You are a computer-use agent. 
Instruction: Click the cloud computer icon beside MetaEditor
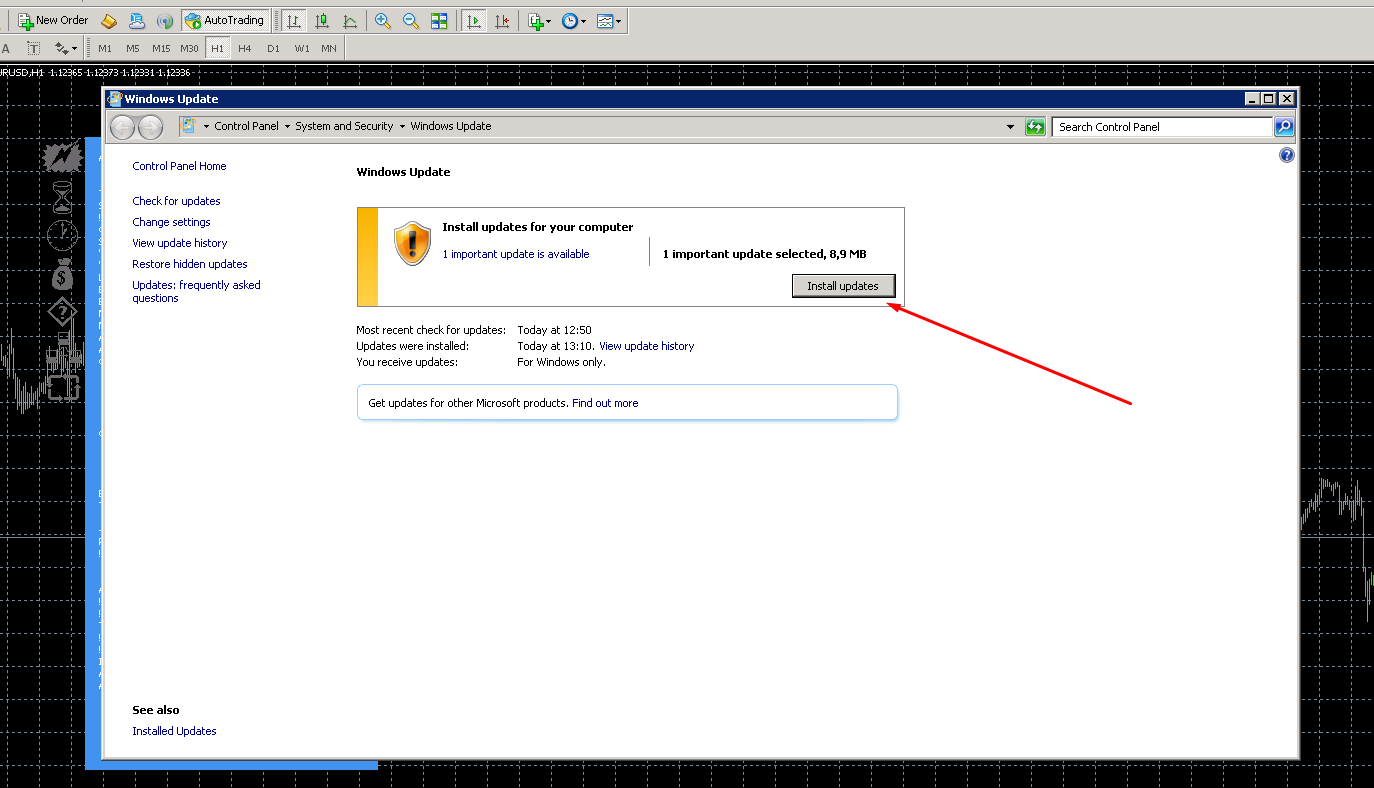point(137,20)
